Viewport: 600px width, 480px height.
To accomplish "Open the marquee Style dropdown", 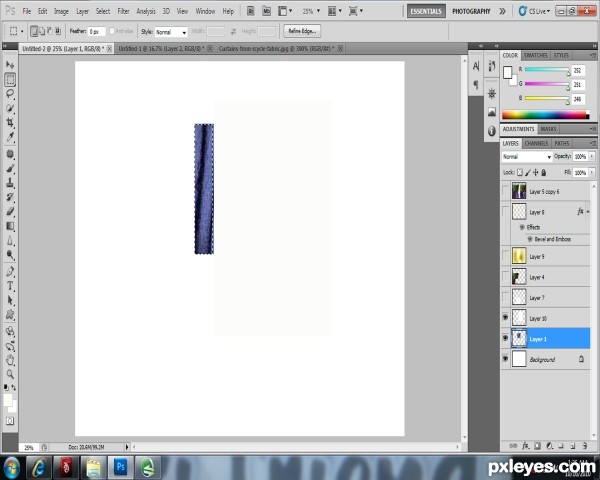I will coord(171,32).
